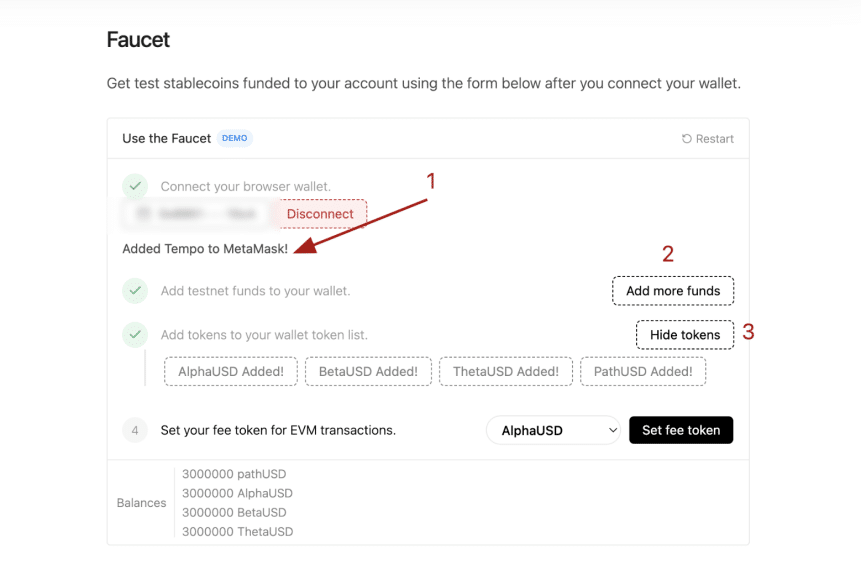The width and height of the screenshot is (861, 585).
Task: Select the BetaUSD Added! token button
Action: [368, 371]
